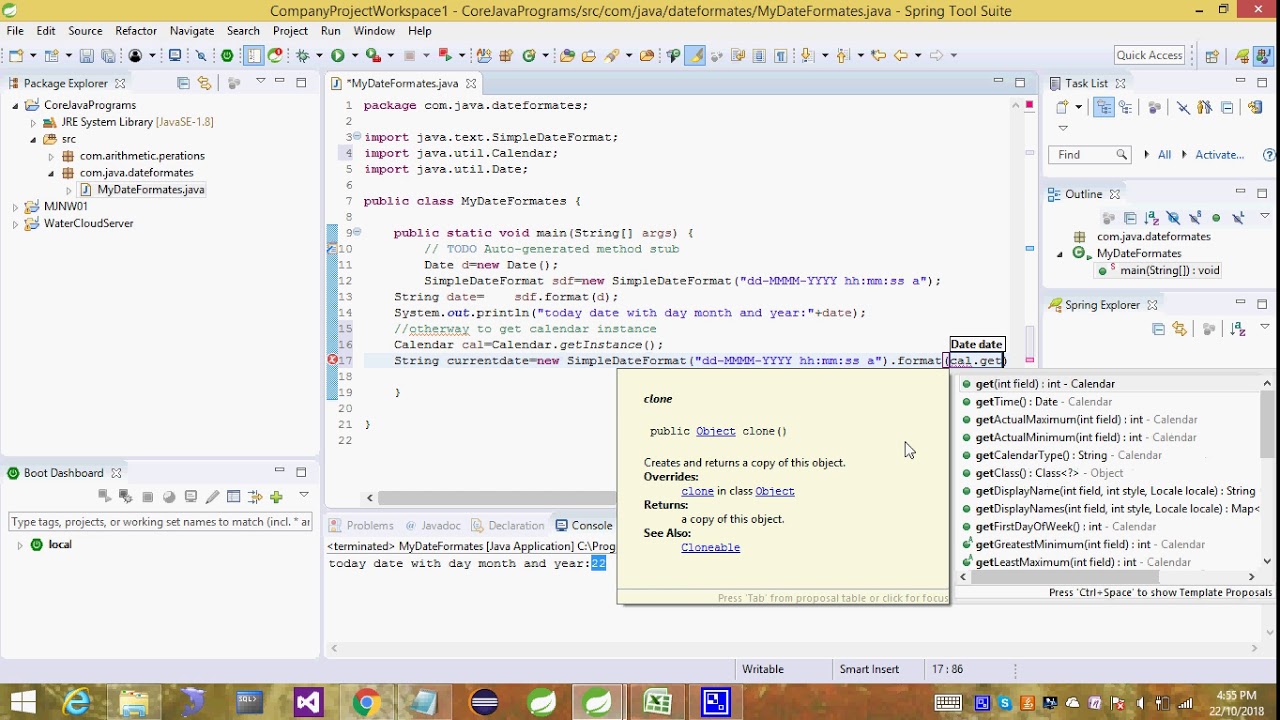1280x720 pixels.
Task: Click Collapse All in Package Explorer
Action: 183,83
